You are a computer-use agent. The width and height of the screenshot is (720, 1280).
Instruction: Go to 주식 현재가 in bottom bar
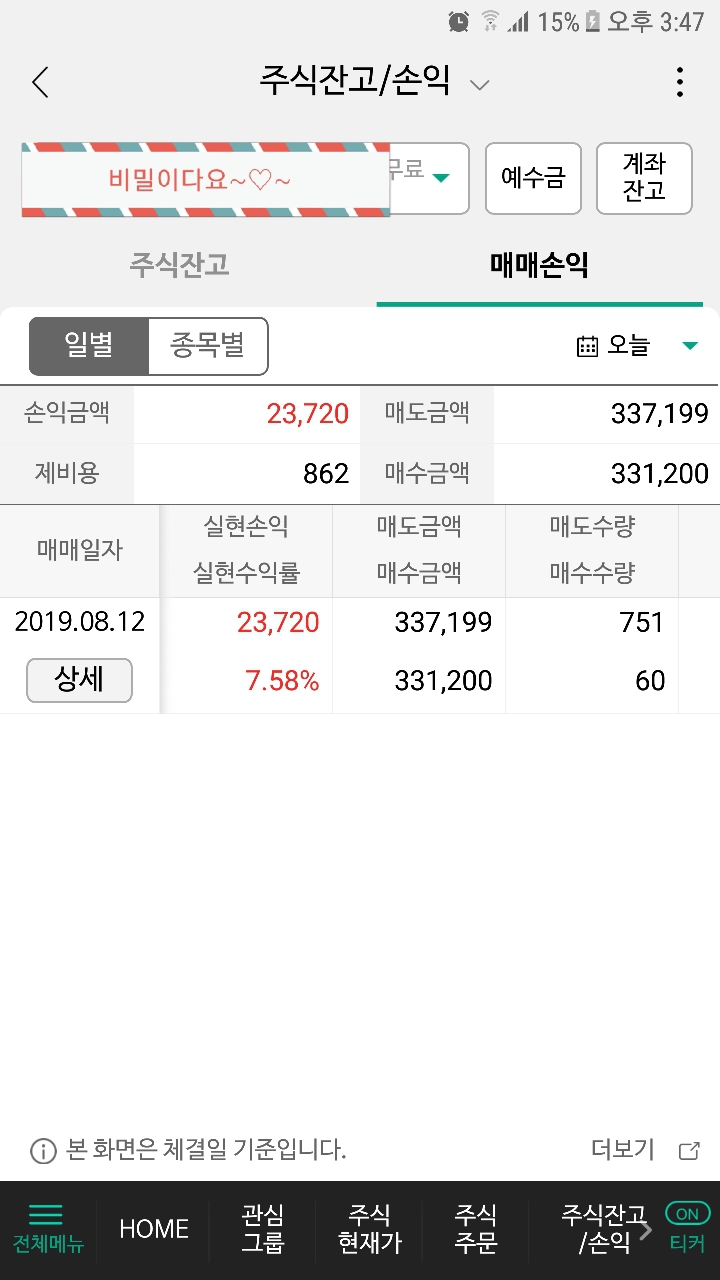369,1229
